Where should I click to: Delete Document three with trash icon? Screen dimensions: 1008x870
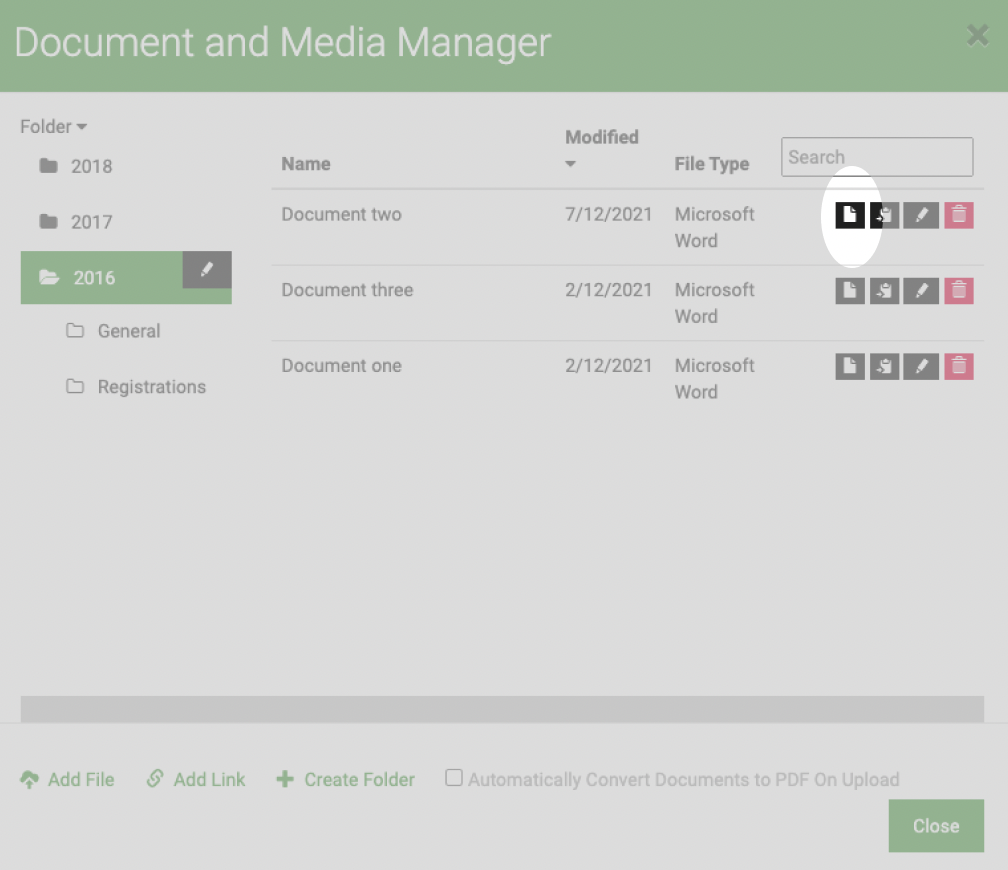click(958, 291)
